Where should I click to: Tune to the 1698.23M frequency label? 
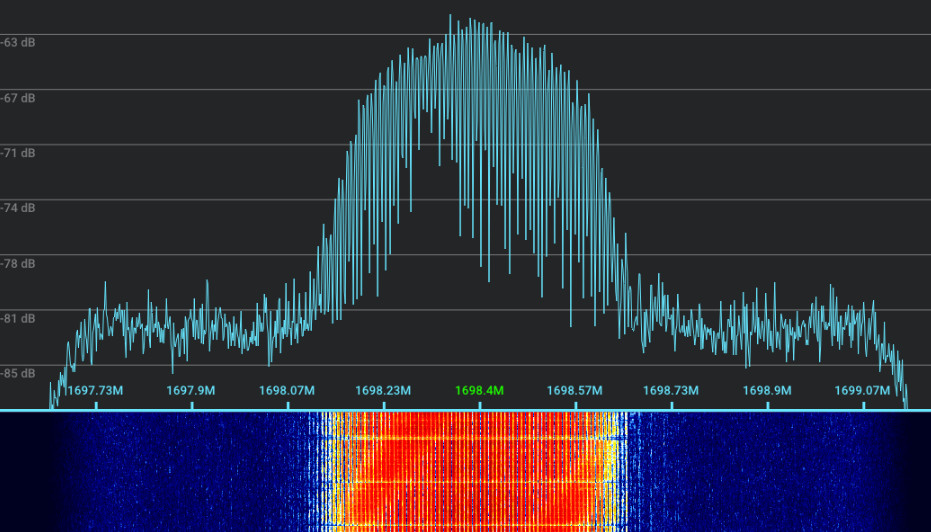click(x=383, y=390)
